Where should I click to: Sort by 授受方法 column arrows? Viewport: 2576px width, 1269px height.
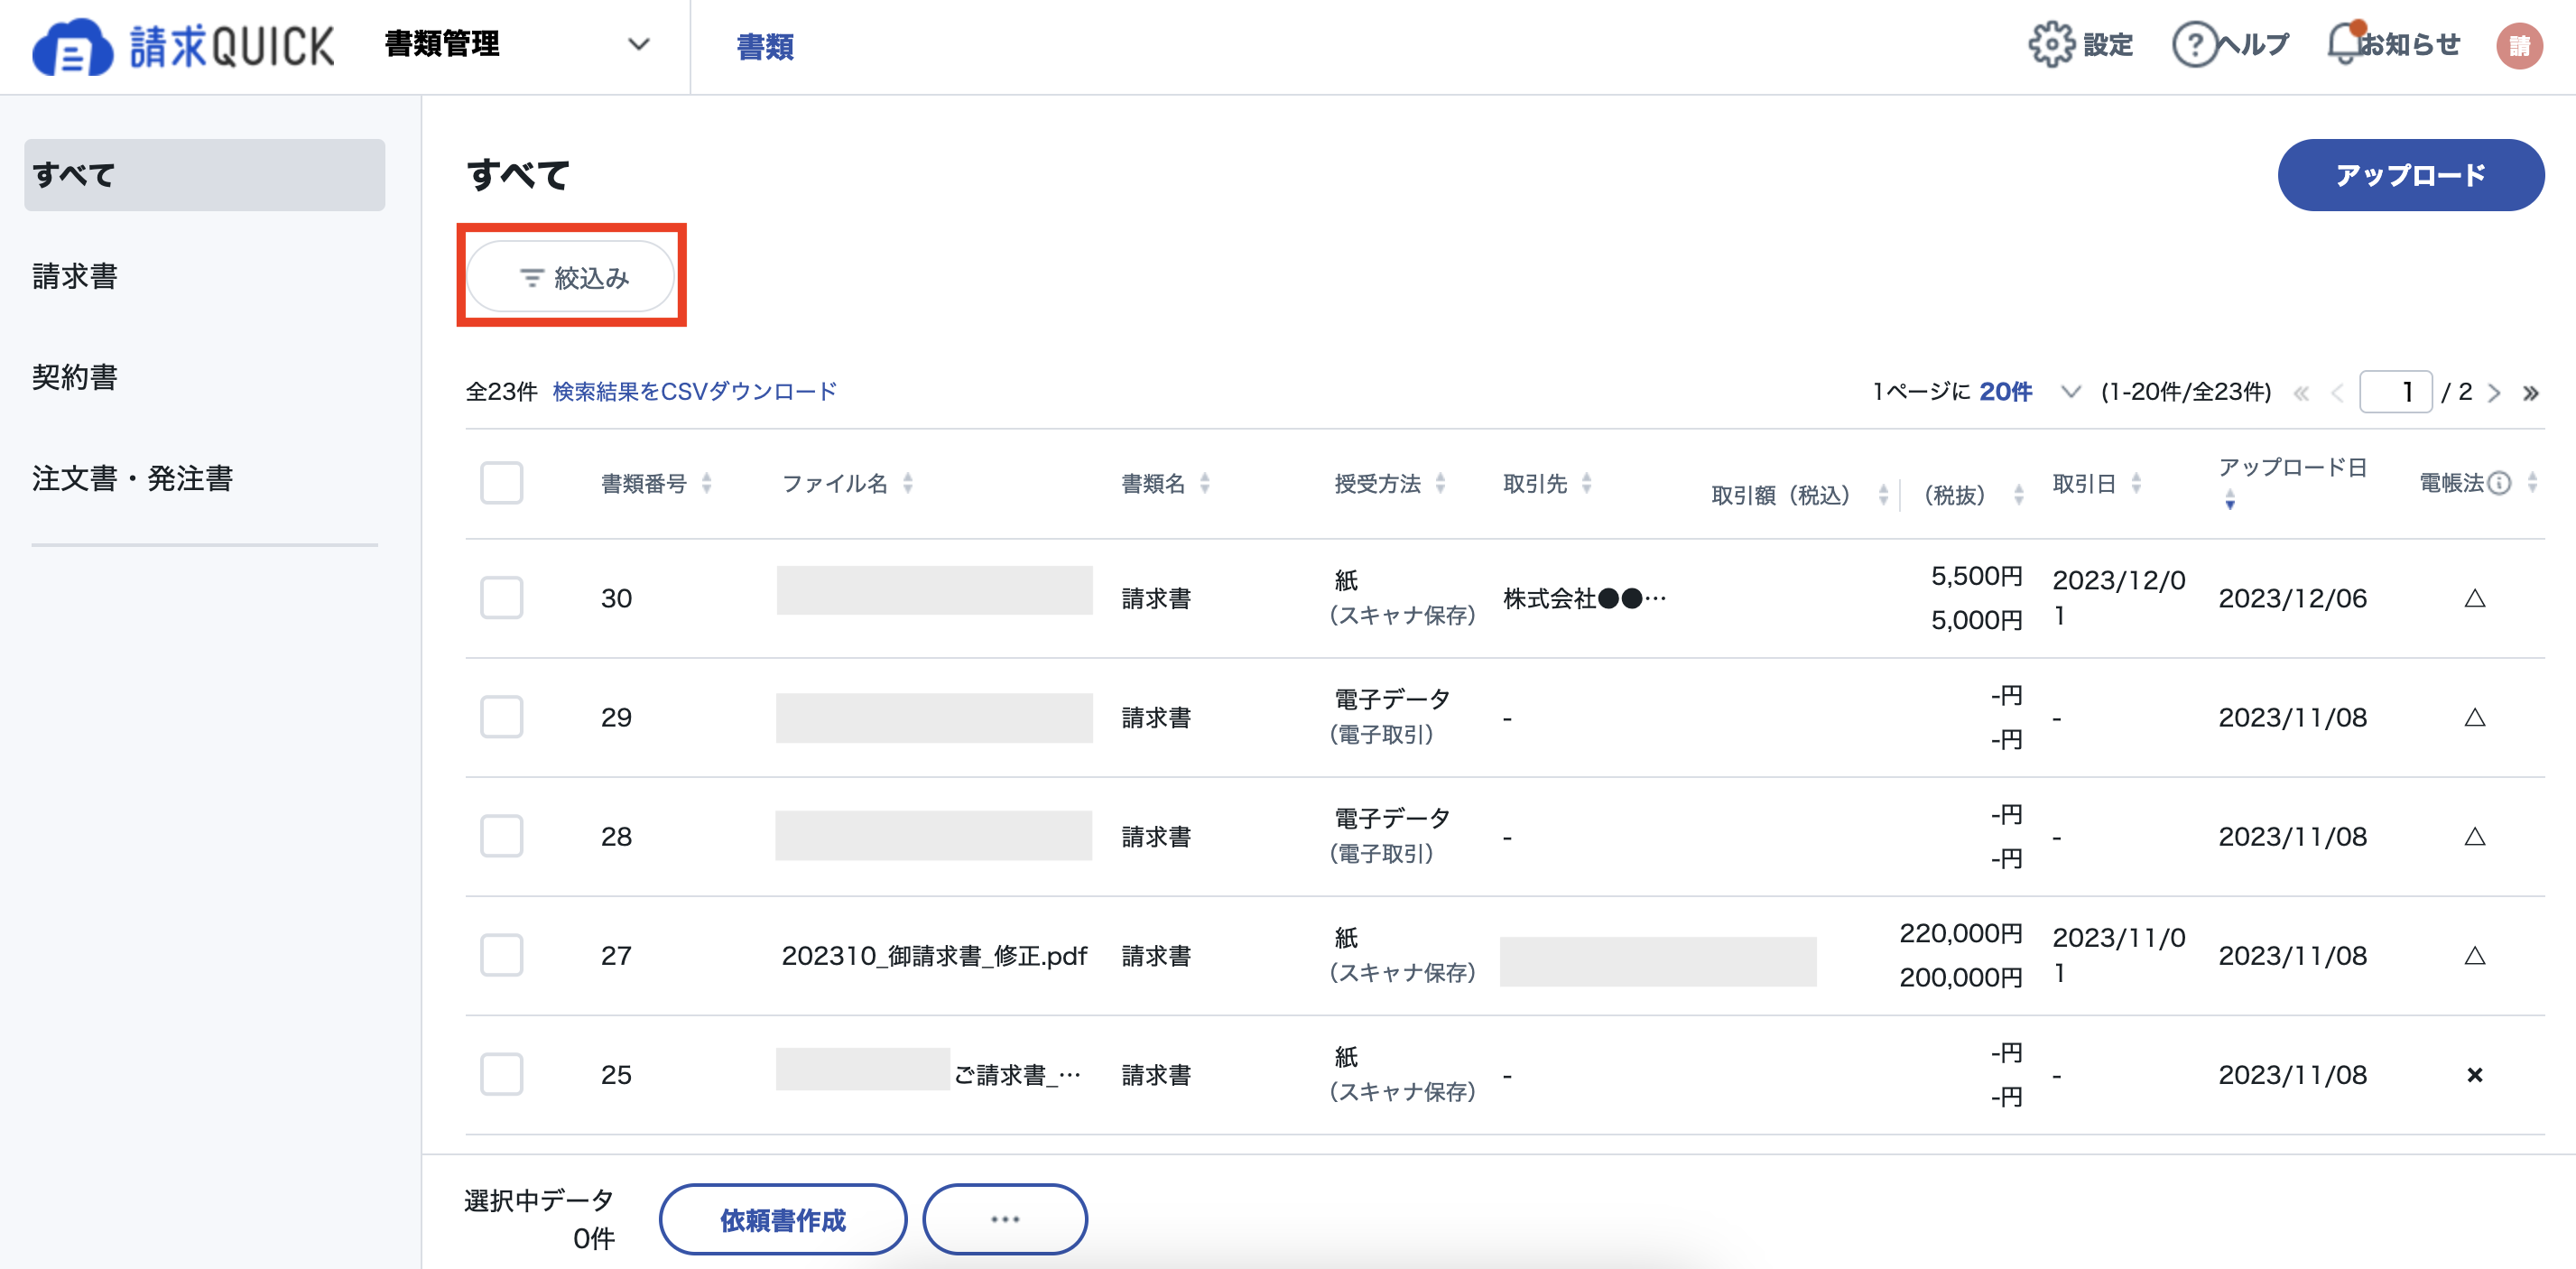click(1440, 484)
